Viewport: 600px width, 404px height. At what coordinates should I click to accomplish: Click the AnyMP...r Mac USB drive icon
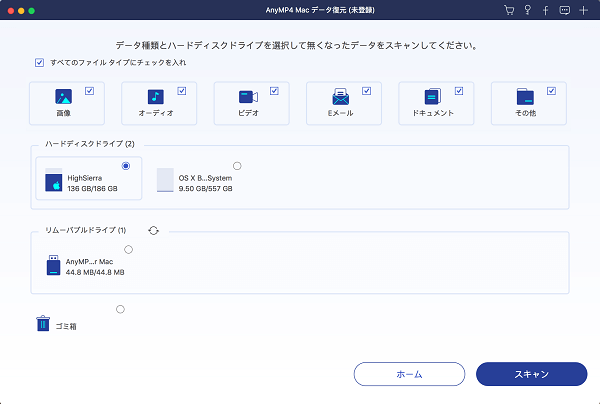(54, 265)
